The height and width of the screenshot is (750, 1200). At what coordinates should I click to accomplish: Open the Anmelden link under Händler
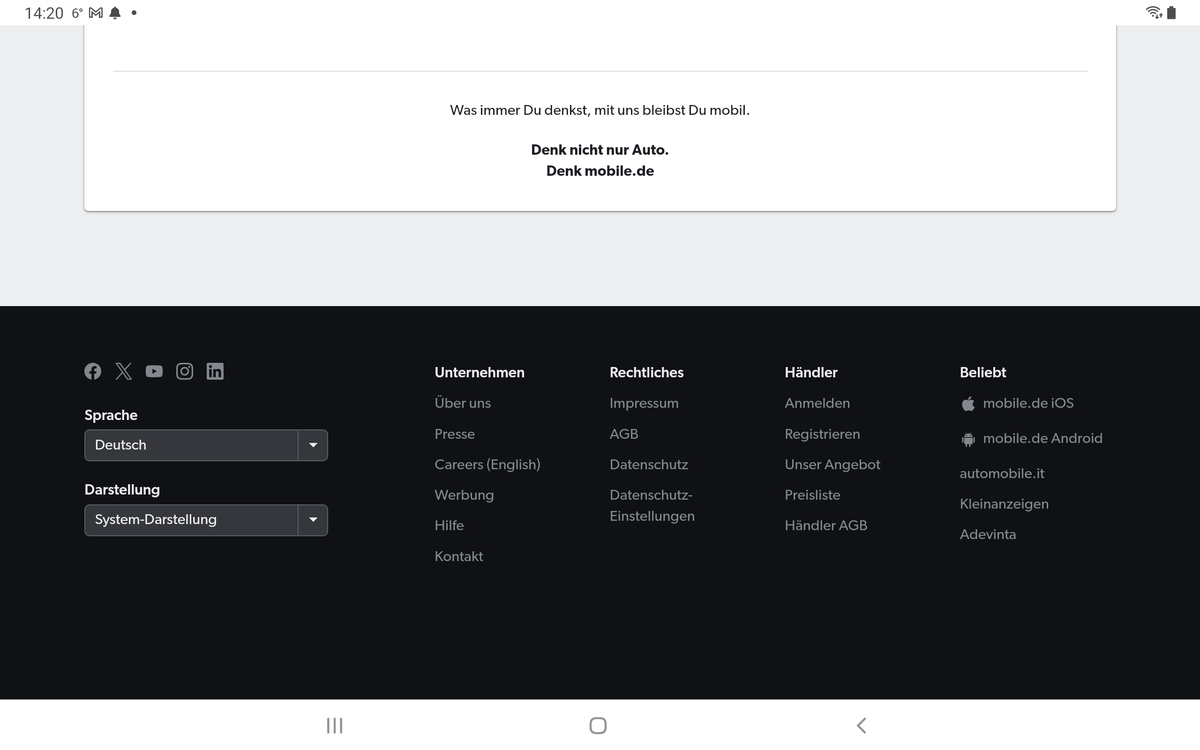tap(817, 403)
